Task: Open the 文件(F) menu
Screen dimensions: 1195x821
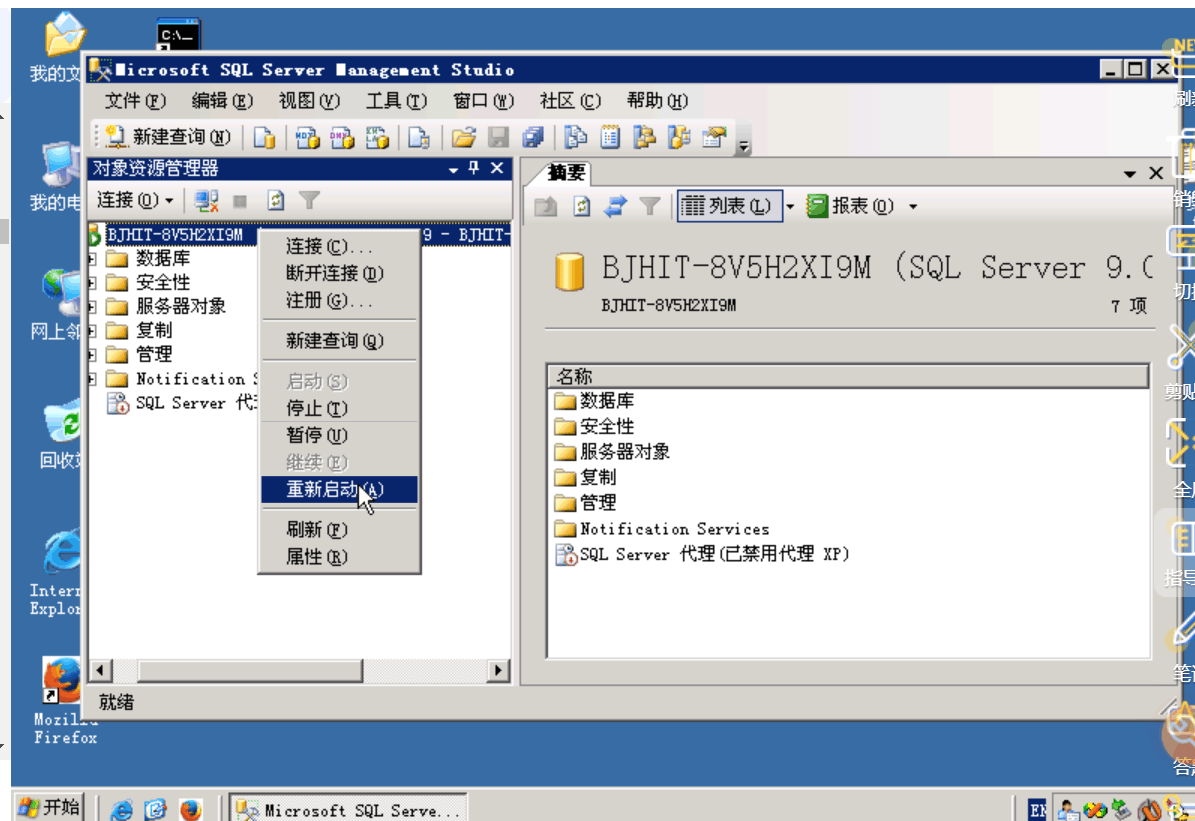Action: click(x=135, y=101)
